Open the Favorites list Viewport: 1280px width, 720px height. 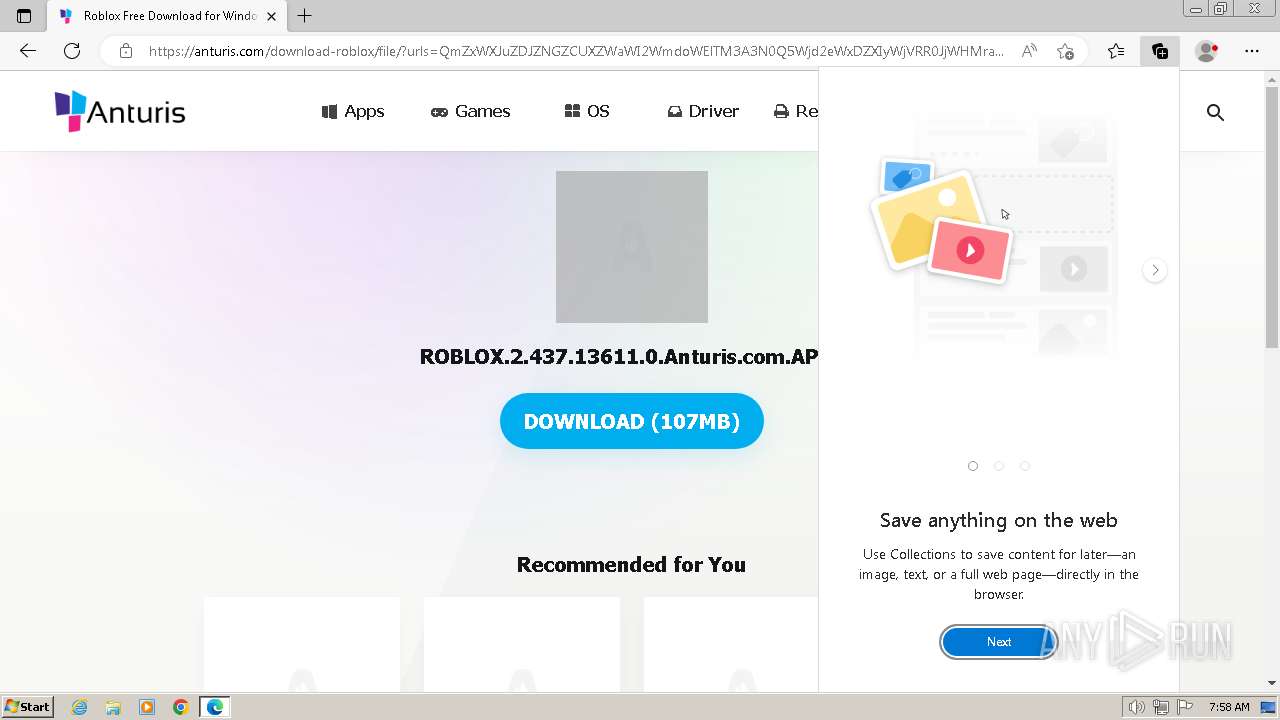point(1116,51)
